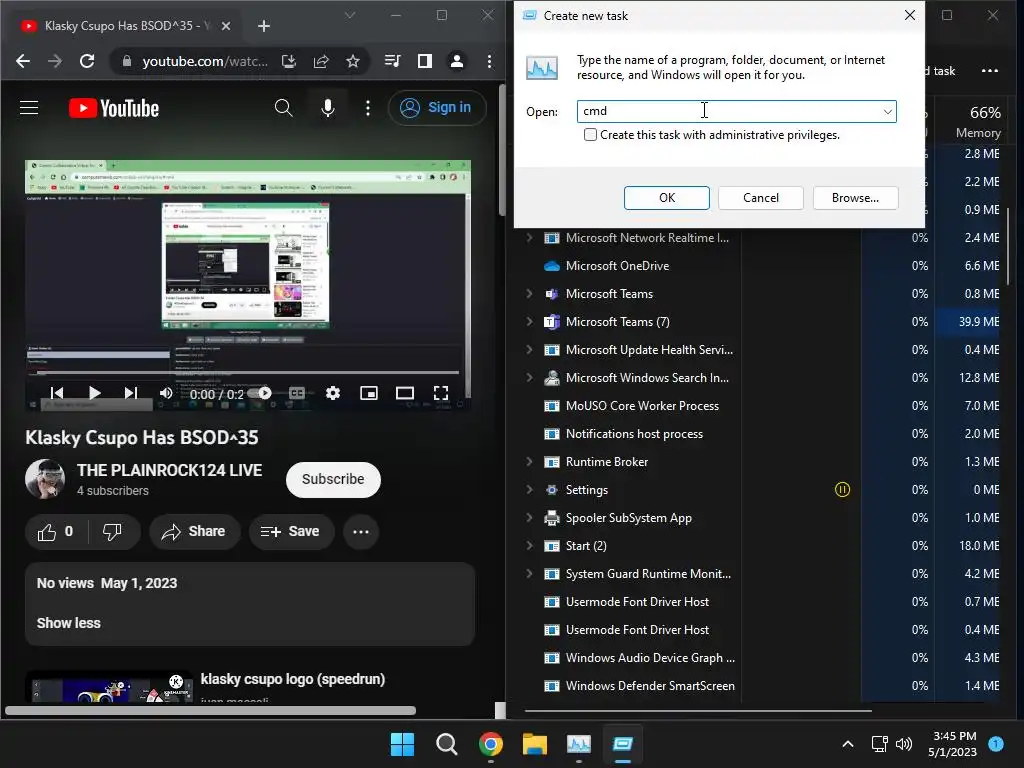Save video to playlist
This screenshot has width=1024, height=768.
click(291, 532)
